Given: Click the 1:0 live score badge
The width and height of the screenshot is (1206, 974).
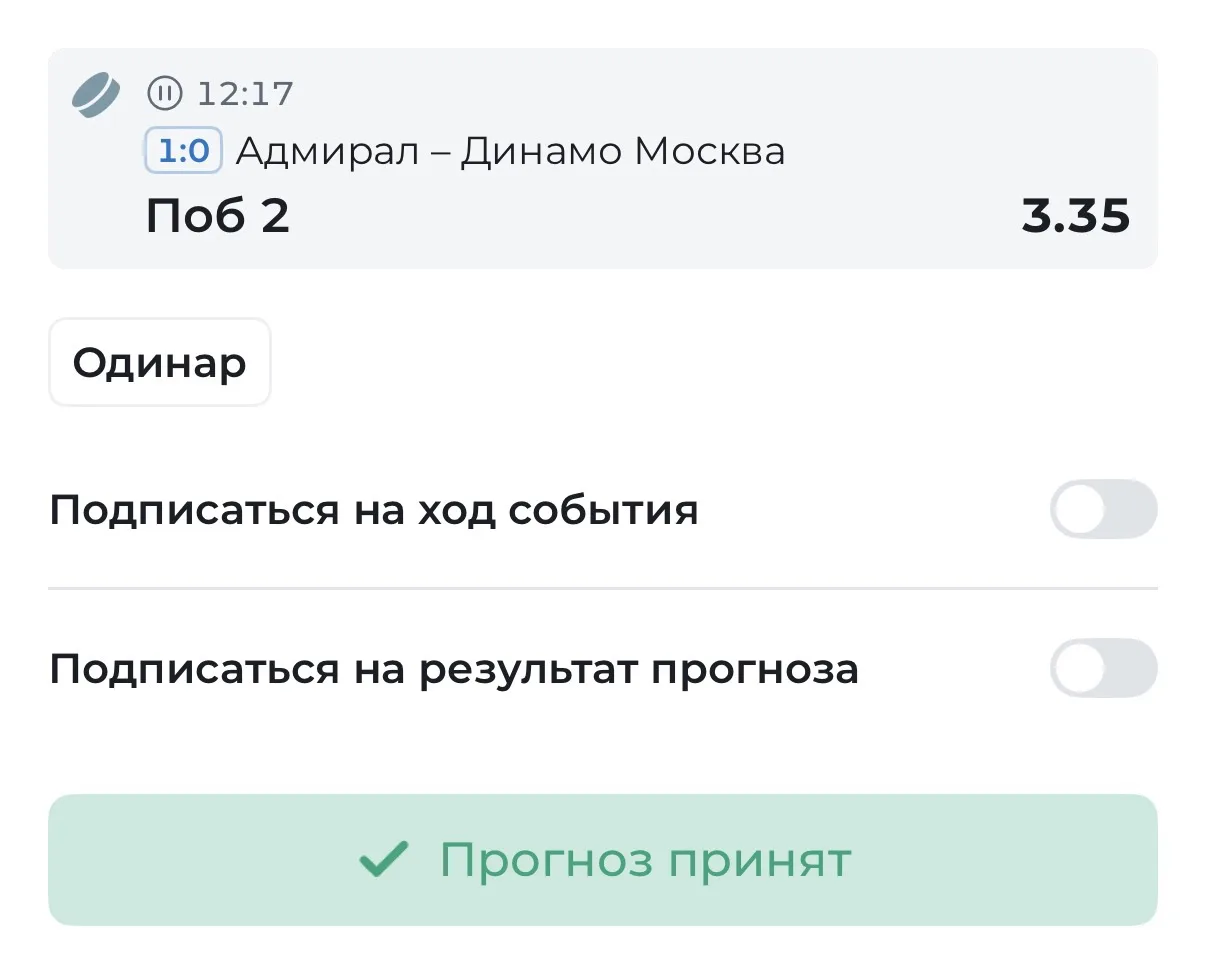Looking at the screenshot, I should (184, 152).
